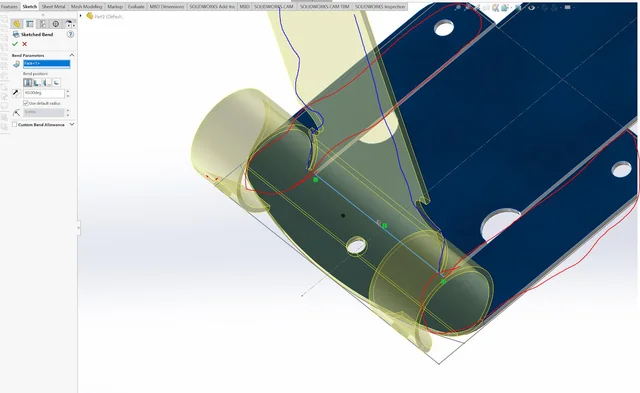Enable Custom Bend Allowance checkbox

click(14, 124)
